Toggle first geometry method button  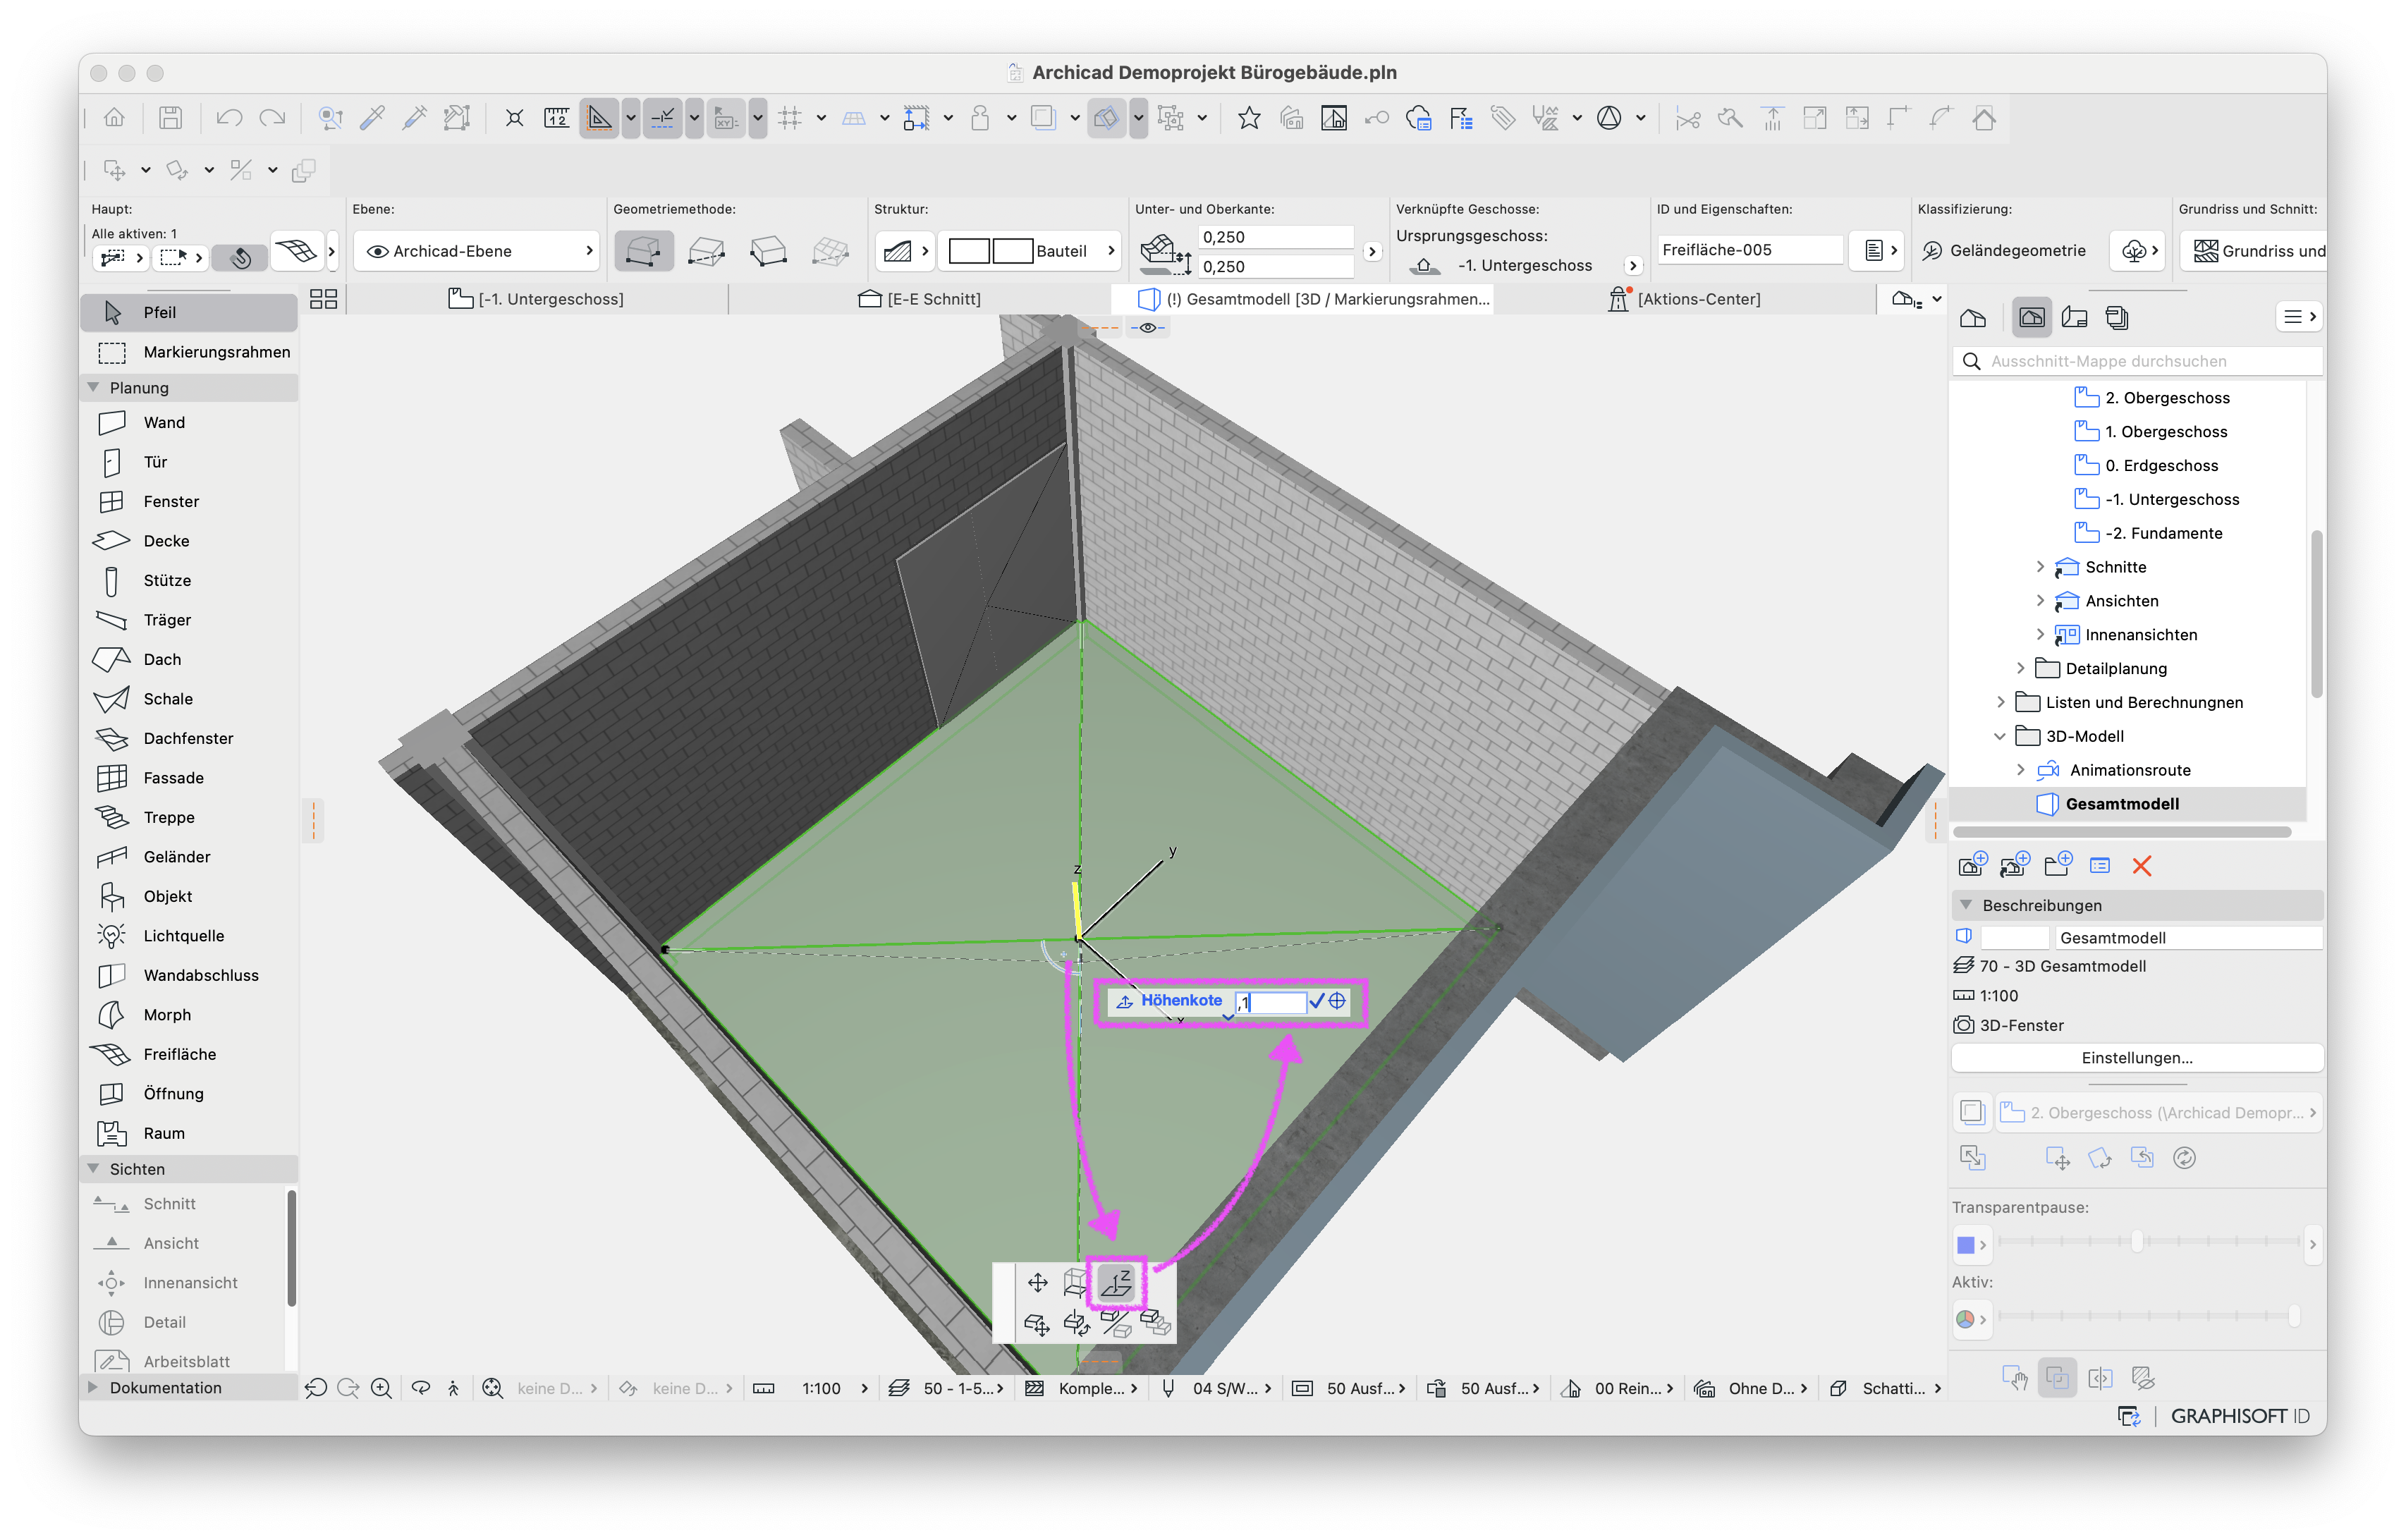tap(643, 251)
